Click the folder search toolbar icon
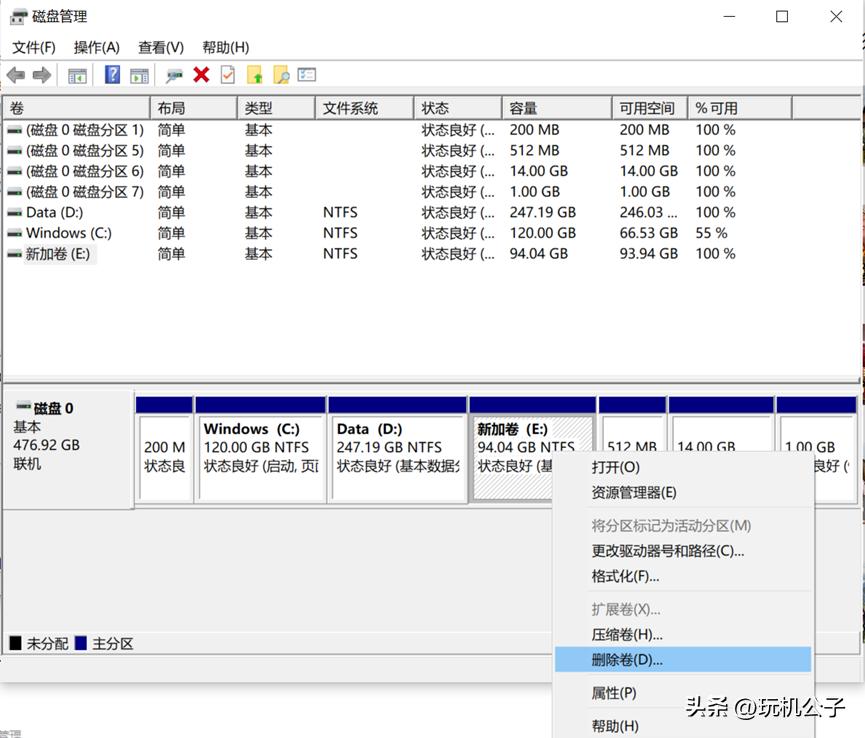Image resolution: width=865 pixels, height=738 pixels. tap(281, 75)
